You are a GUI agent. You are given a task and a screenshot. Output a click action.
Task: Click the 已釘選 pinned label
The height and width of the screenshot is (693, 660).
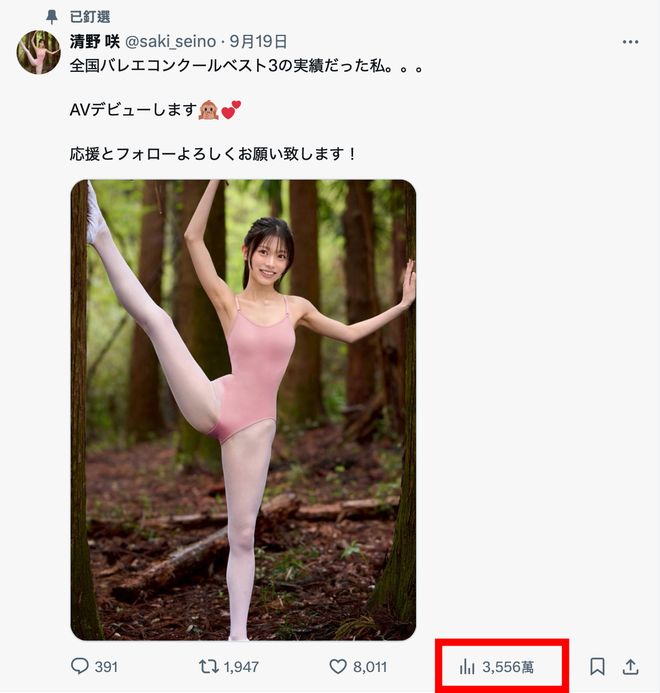(x=90, y=17)
